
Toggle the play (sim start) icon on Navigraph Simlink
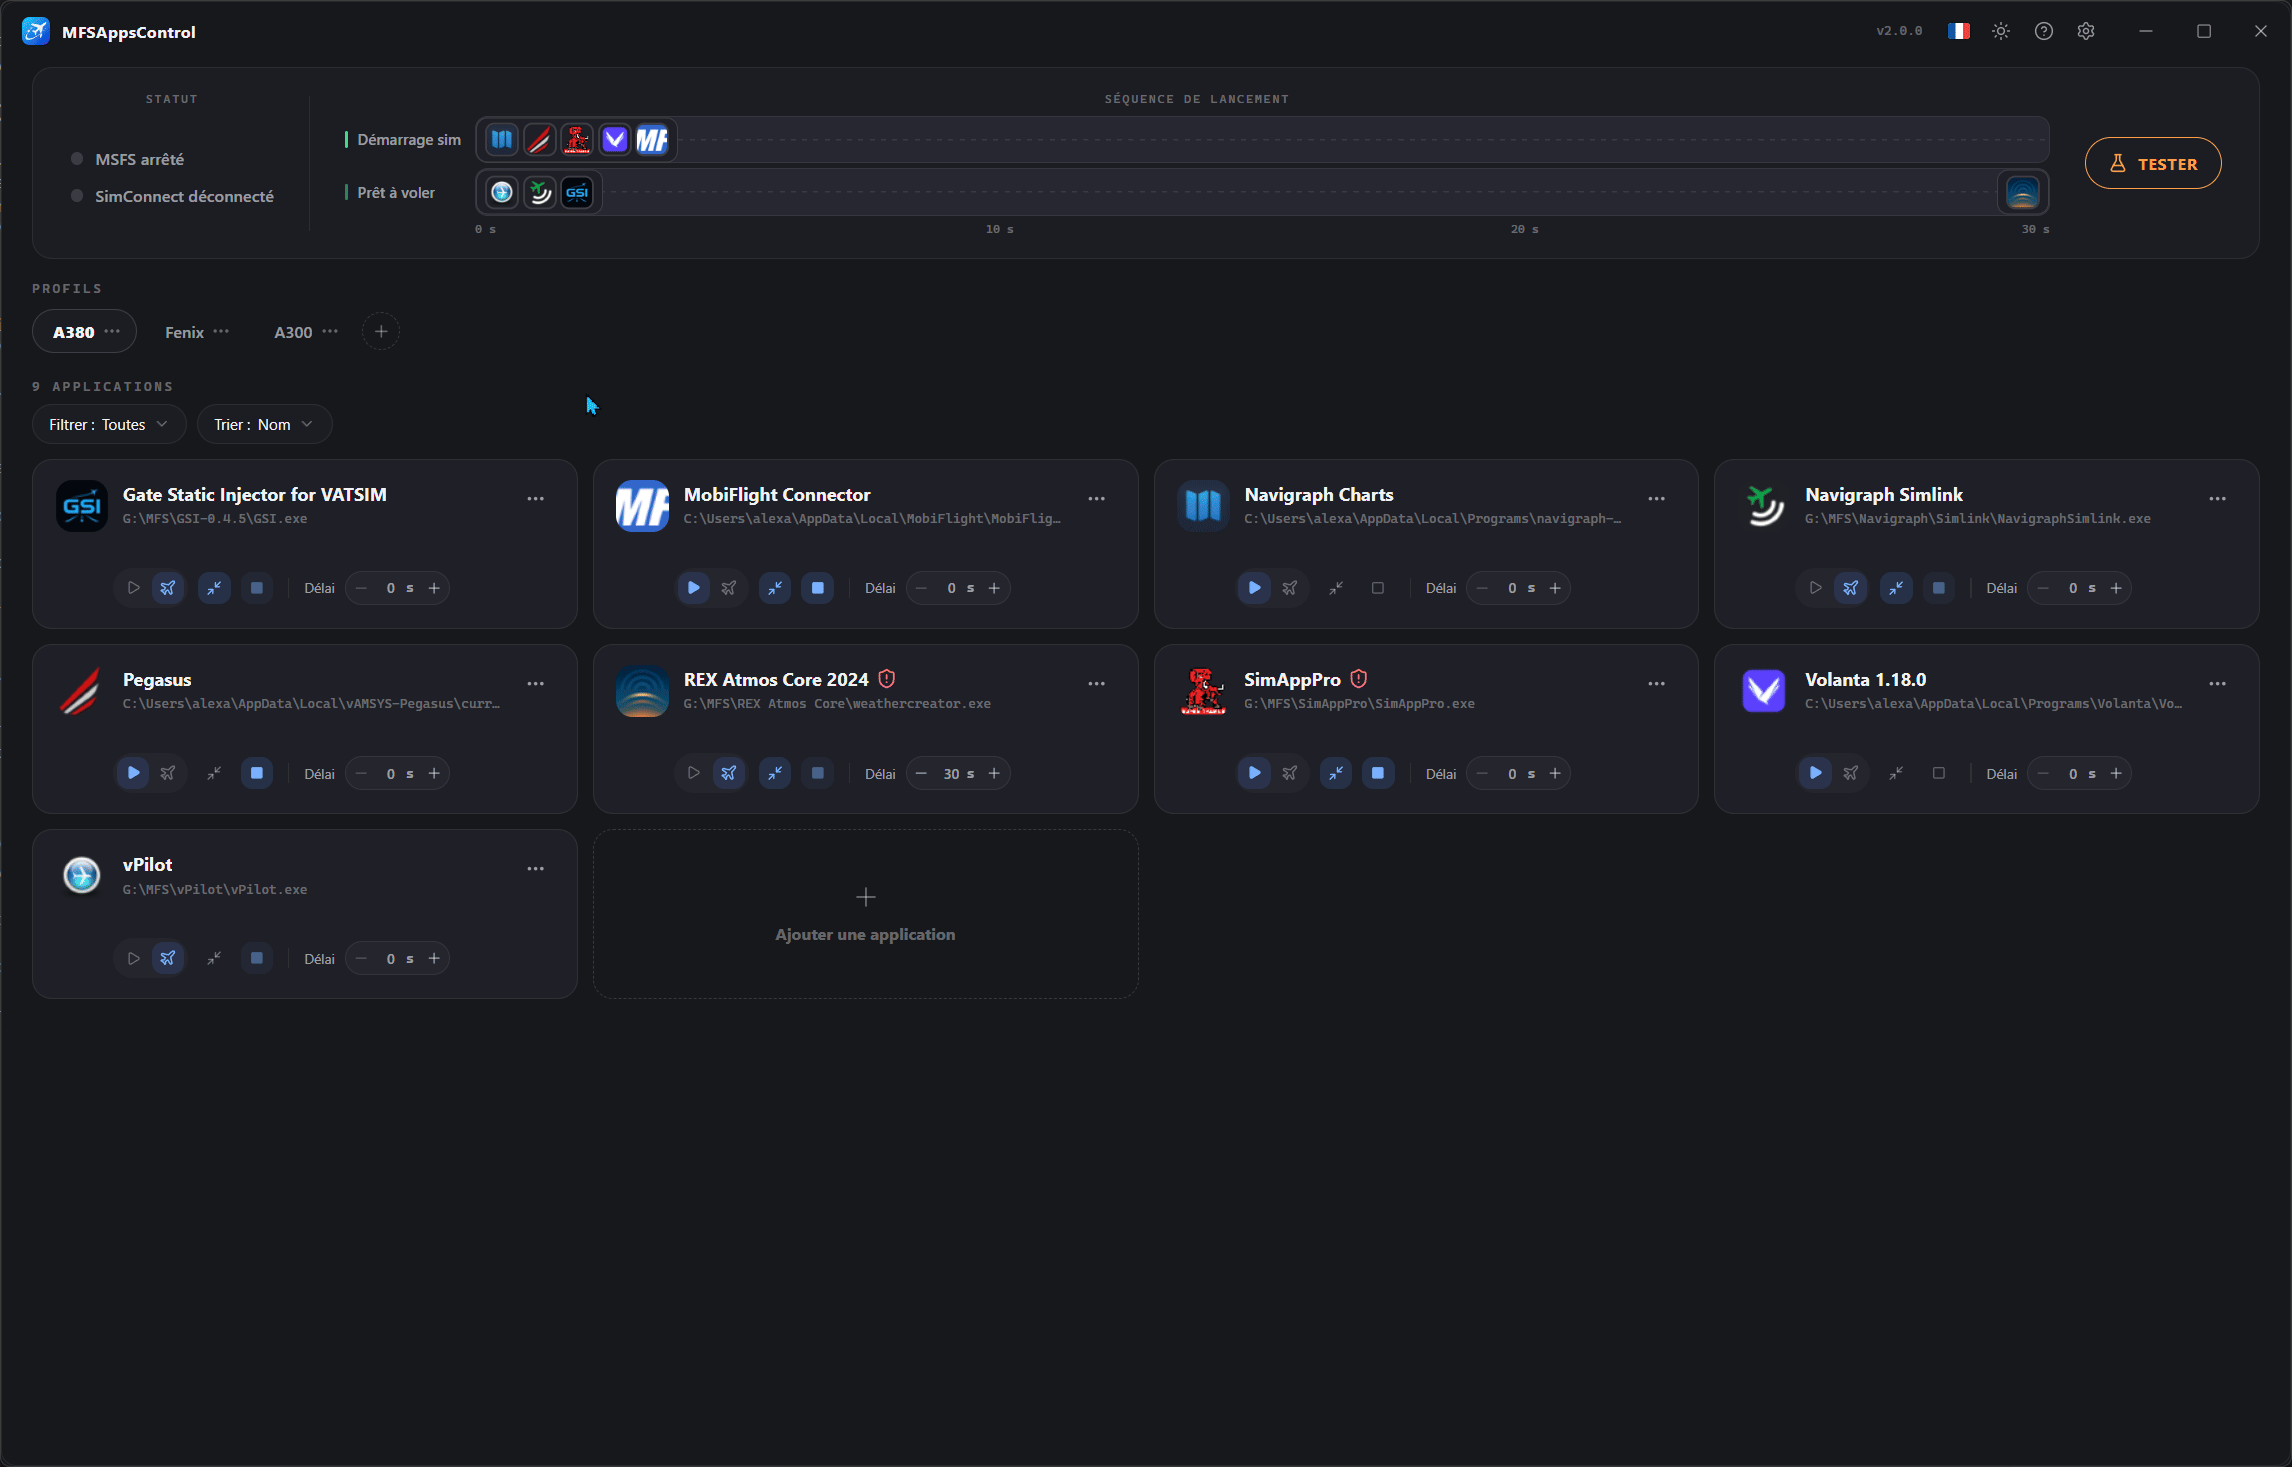click(x=1815, y=588)
